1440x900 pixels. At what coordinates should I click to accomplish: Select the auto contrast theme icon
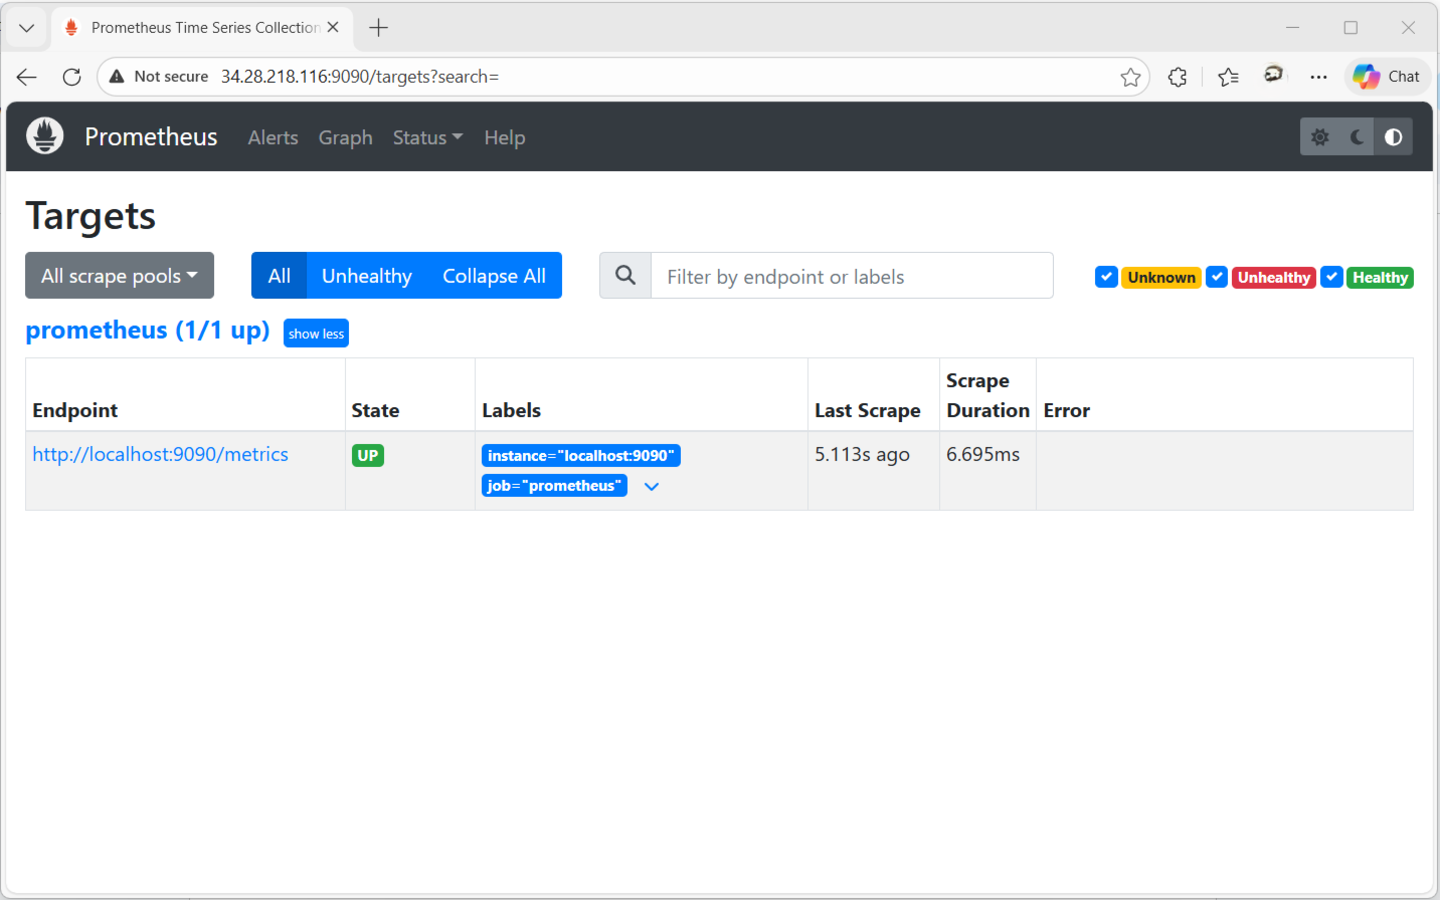[1393, 137]
